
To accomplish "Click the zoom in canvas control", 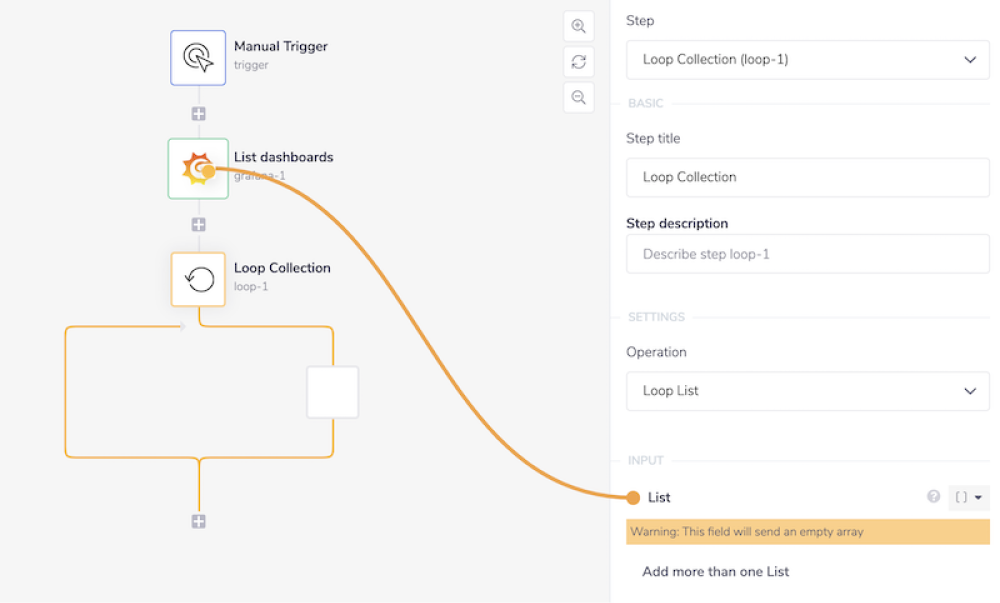I will point(578,26).
